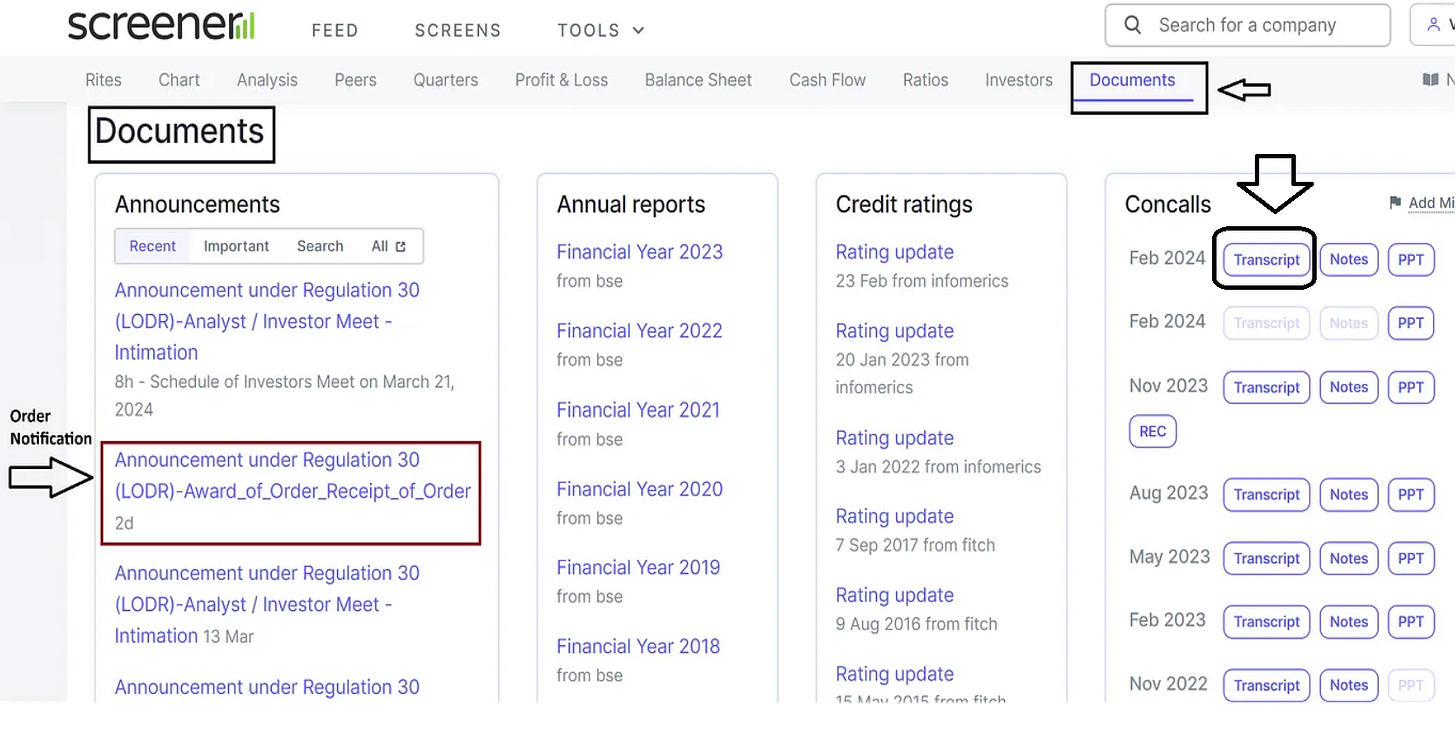This screenshot has height=752, width=1456.
Task: Click the search magnifier icon
Action: click(x=1132, y=25)
